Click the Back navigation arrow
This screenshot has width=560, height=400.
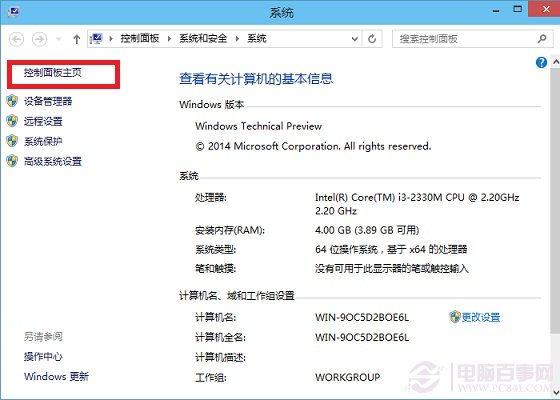tap(16, 39)
